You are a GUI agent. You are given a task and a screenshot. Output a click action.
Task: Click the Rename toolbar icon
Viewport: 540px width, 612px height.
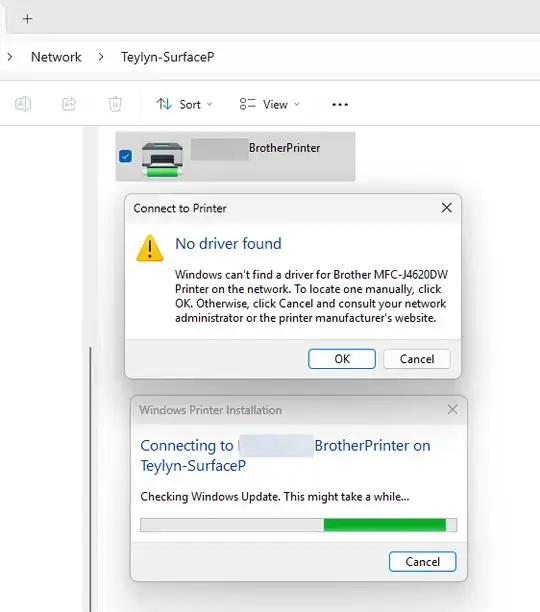tap(23, 104)
